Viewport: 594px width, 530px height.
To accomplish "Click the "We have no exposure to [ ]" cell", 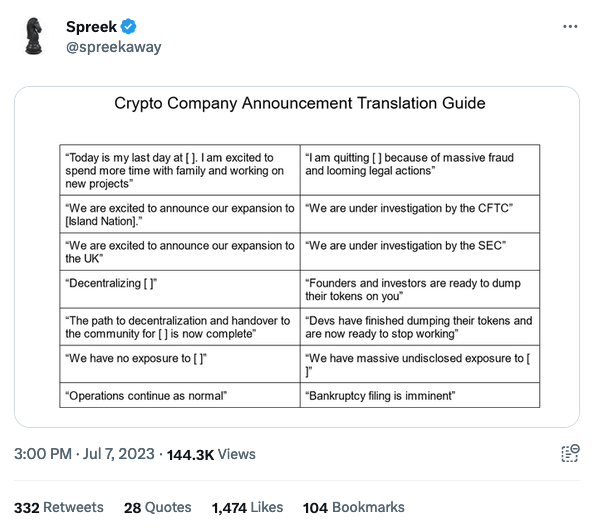I will (x=180, y=364).
